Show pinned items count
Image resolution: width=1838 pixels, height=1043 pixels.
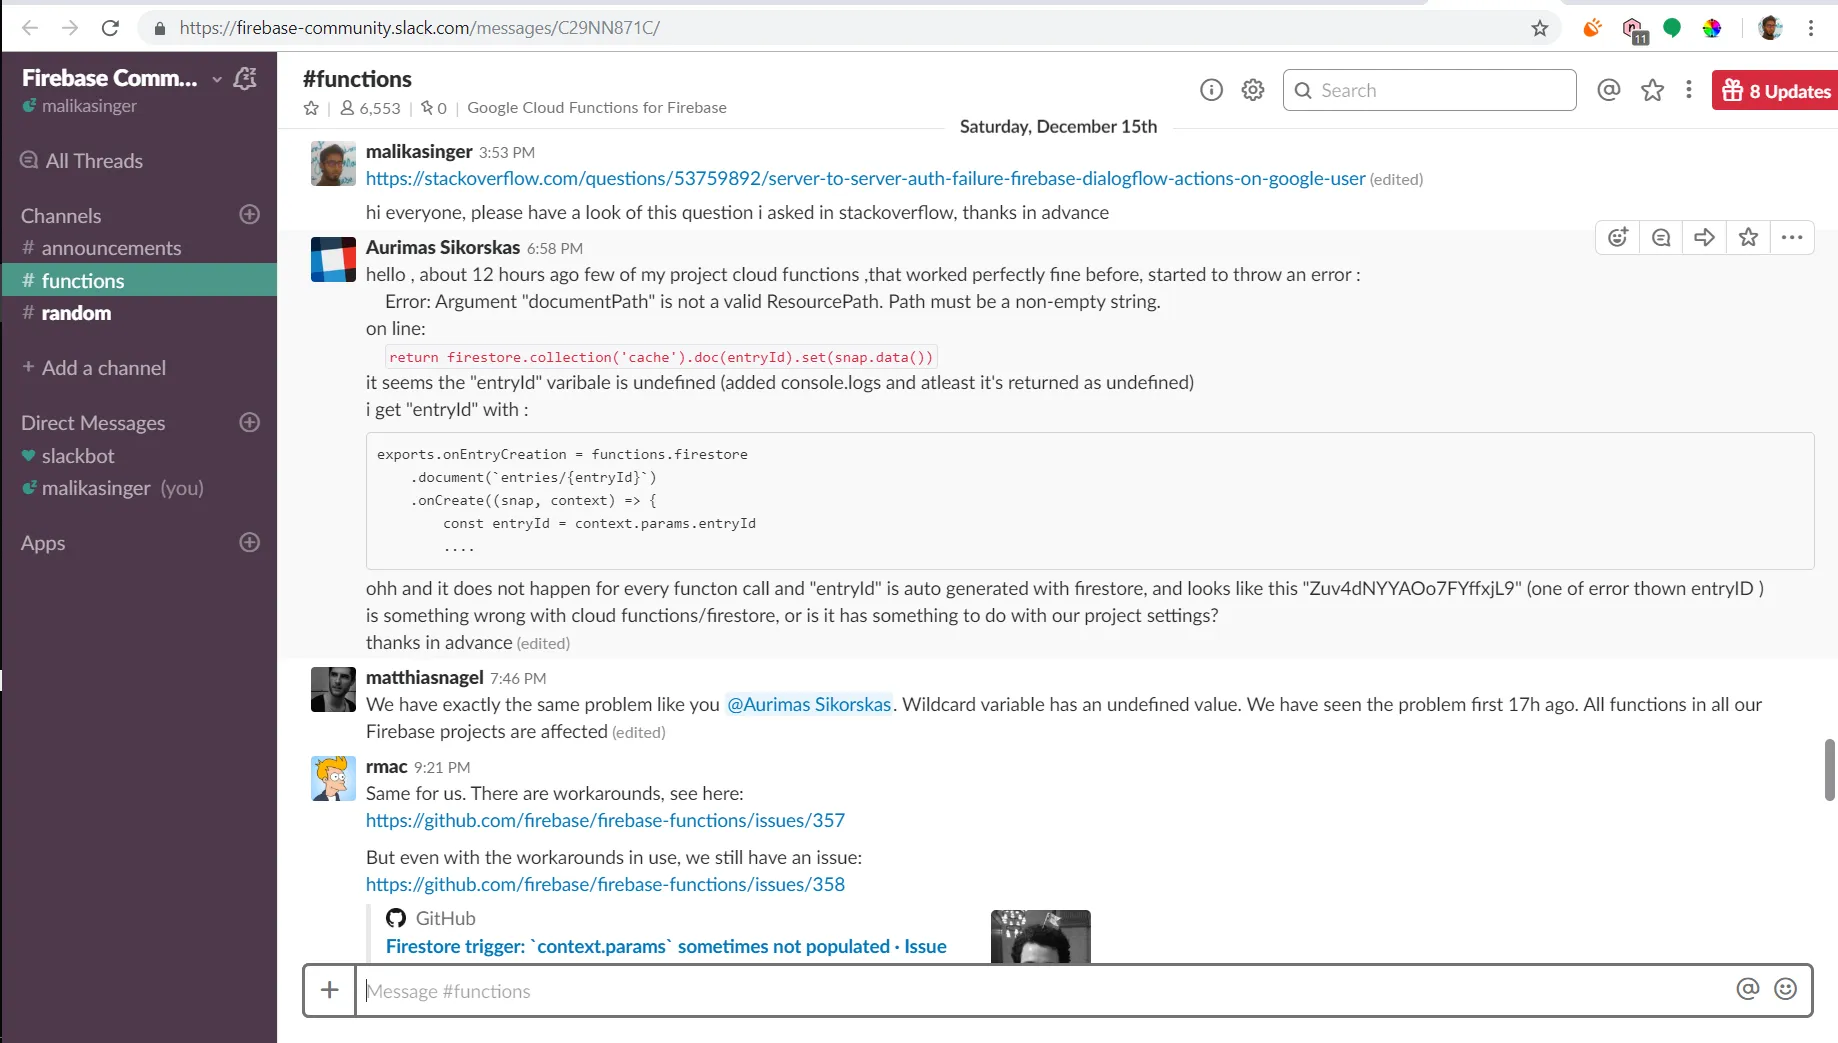coord(434,108)
